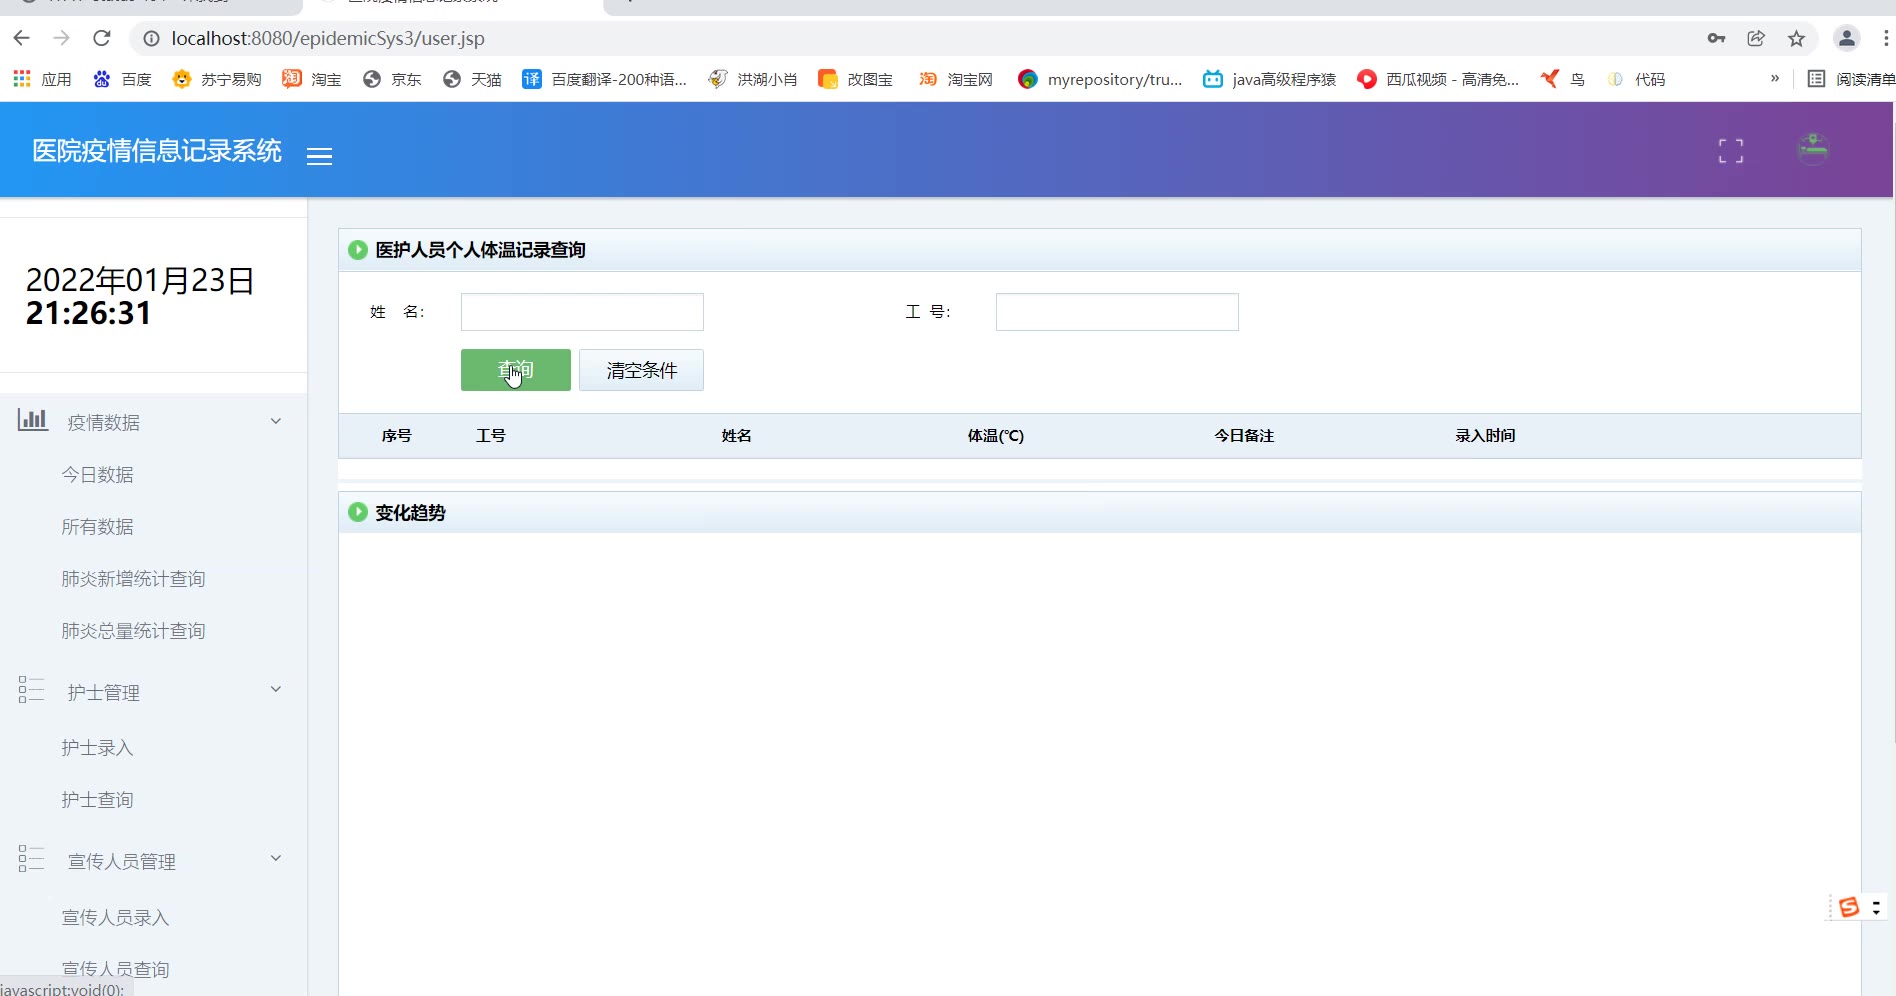Open 护士查询 in sidebar

click(97, 800)
